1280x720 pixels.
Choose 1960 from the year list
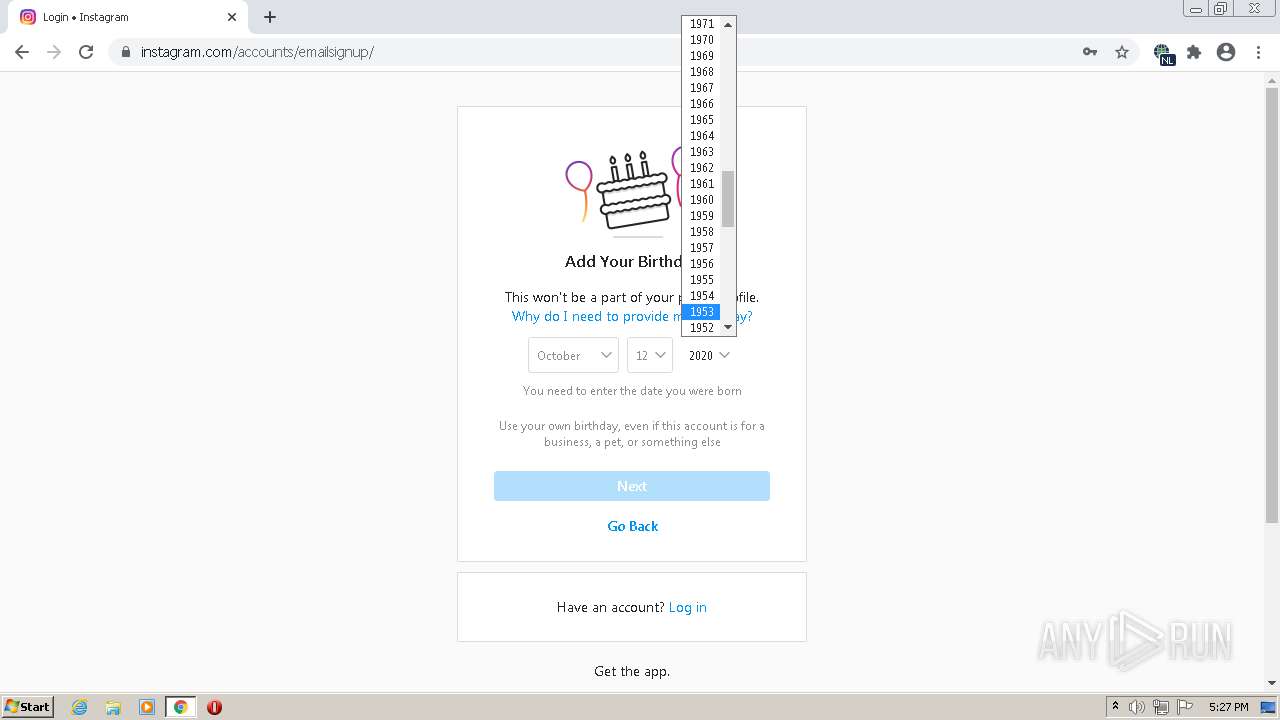701,200
